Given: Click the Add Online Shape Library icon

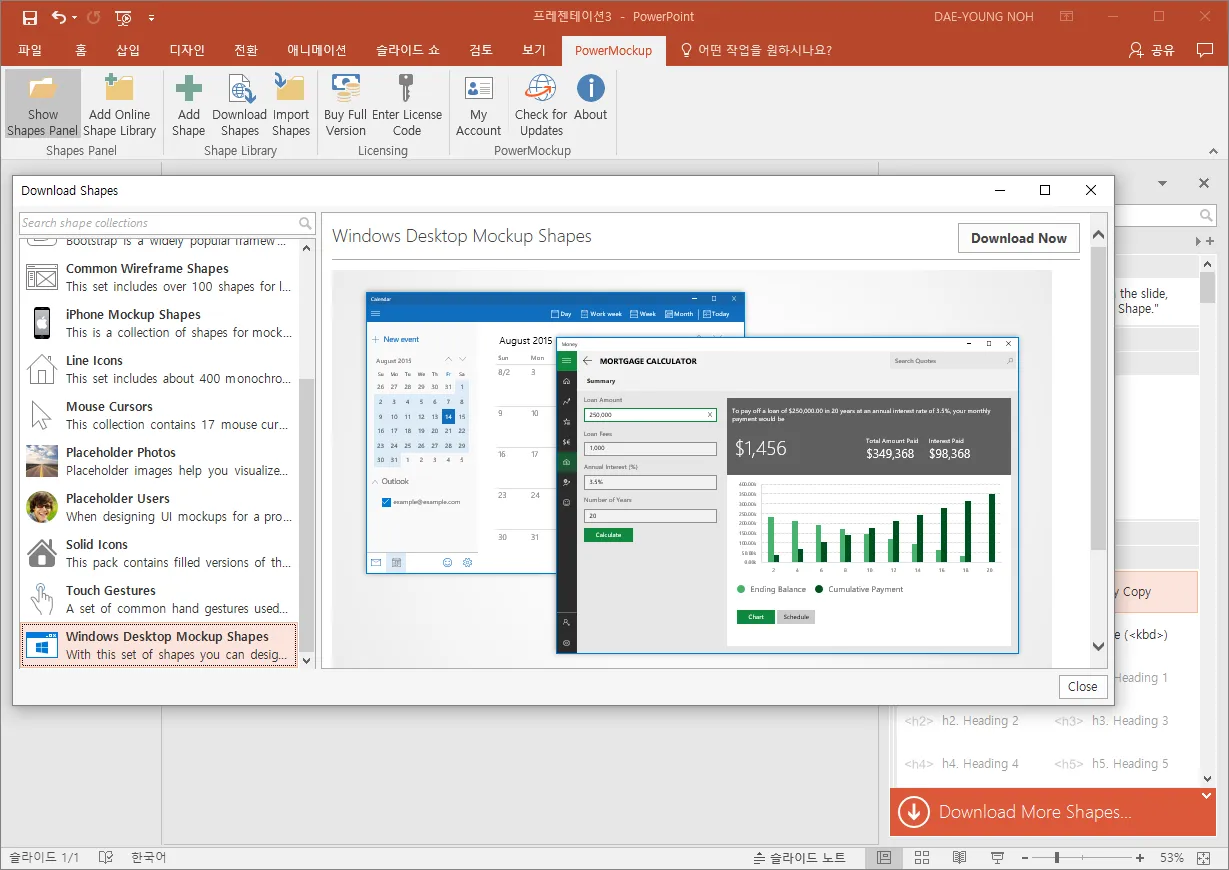Looking at the screenshot, I should (119, 89).
